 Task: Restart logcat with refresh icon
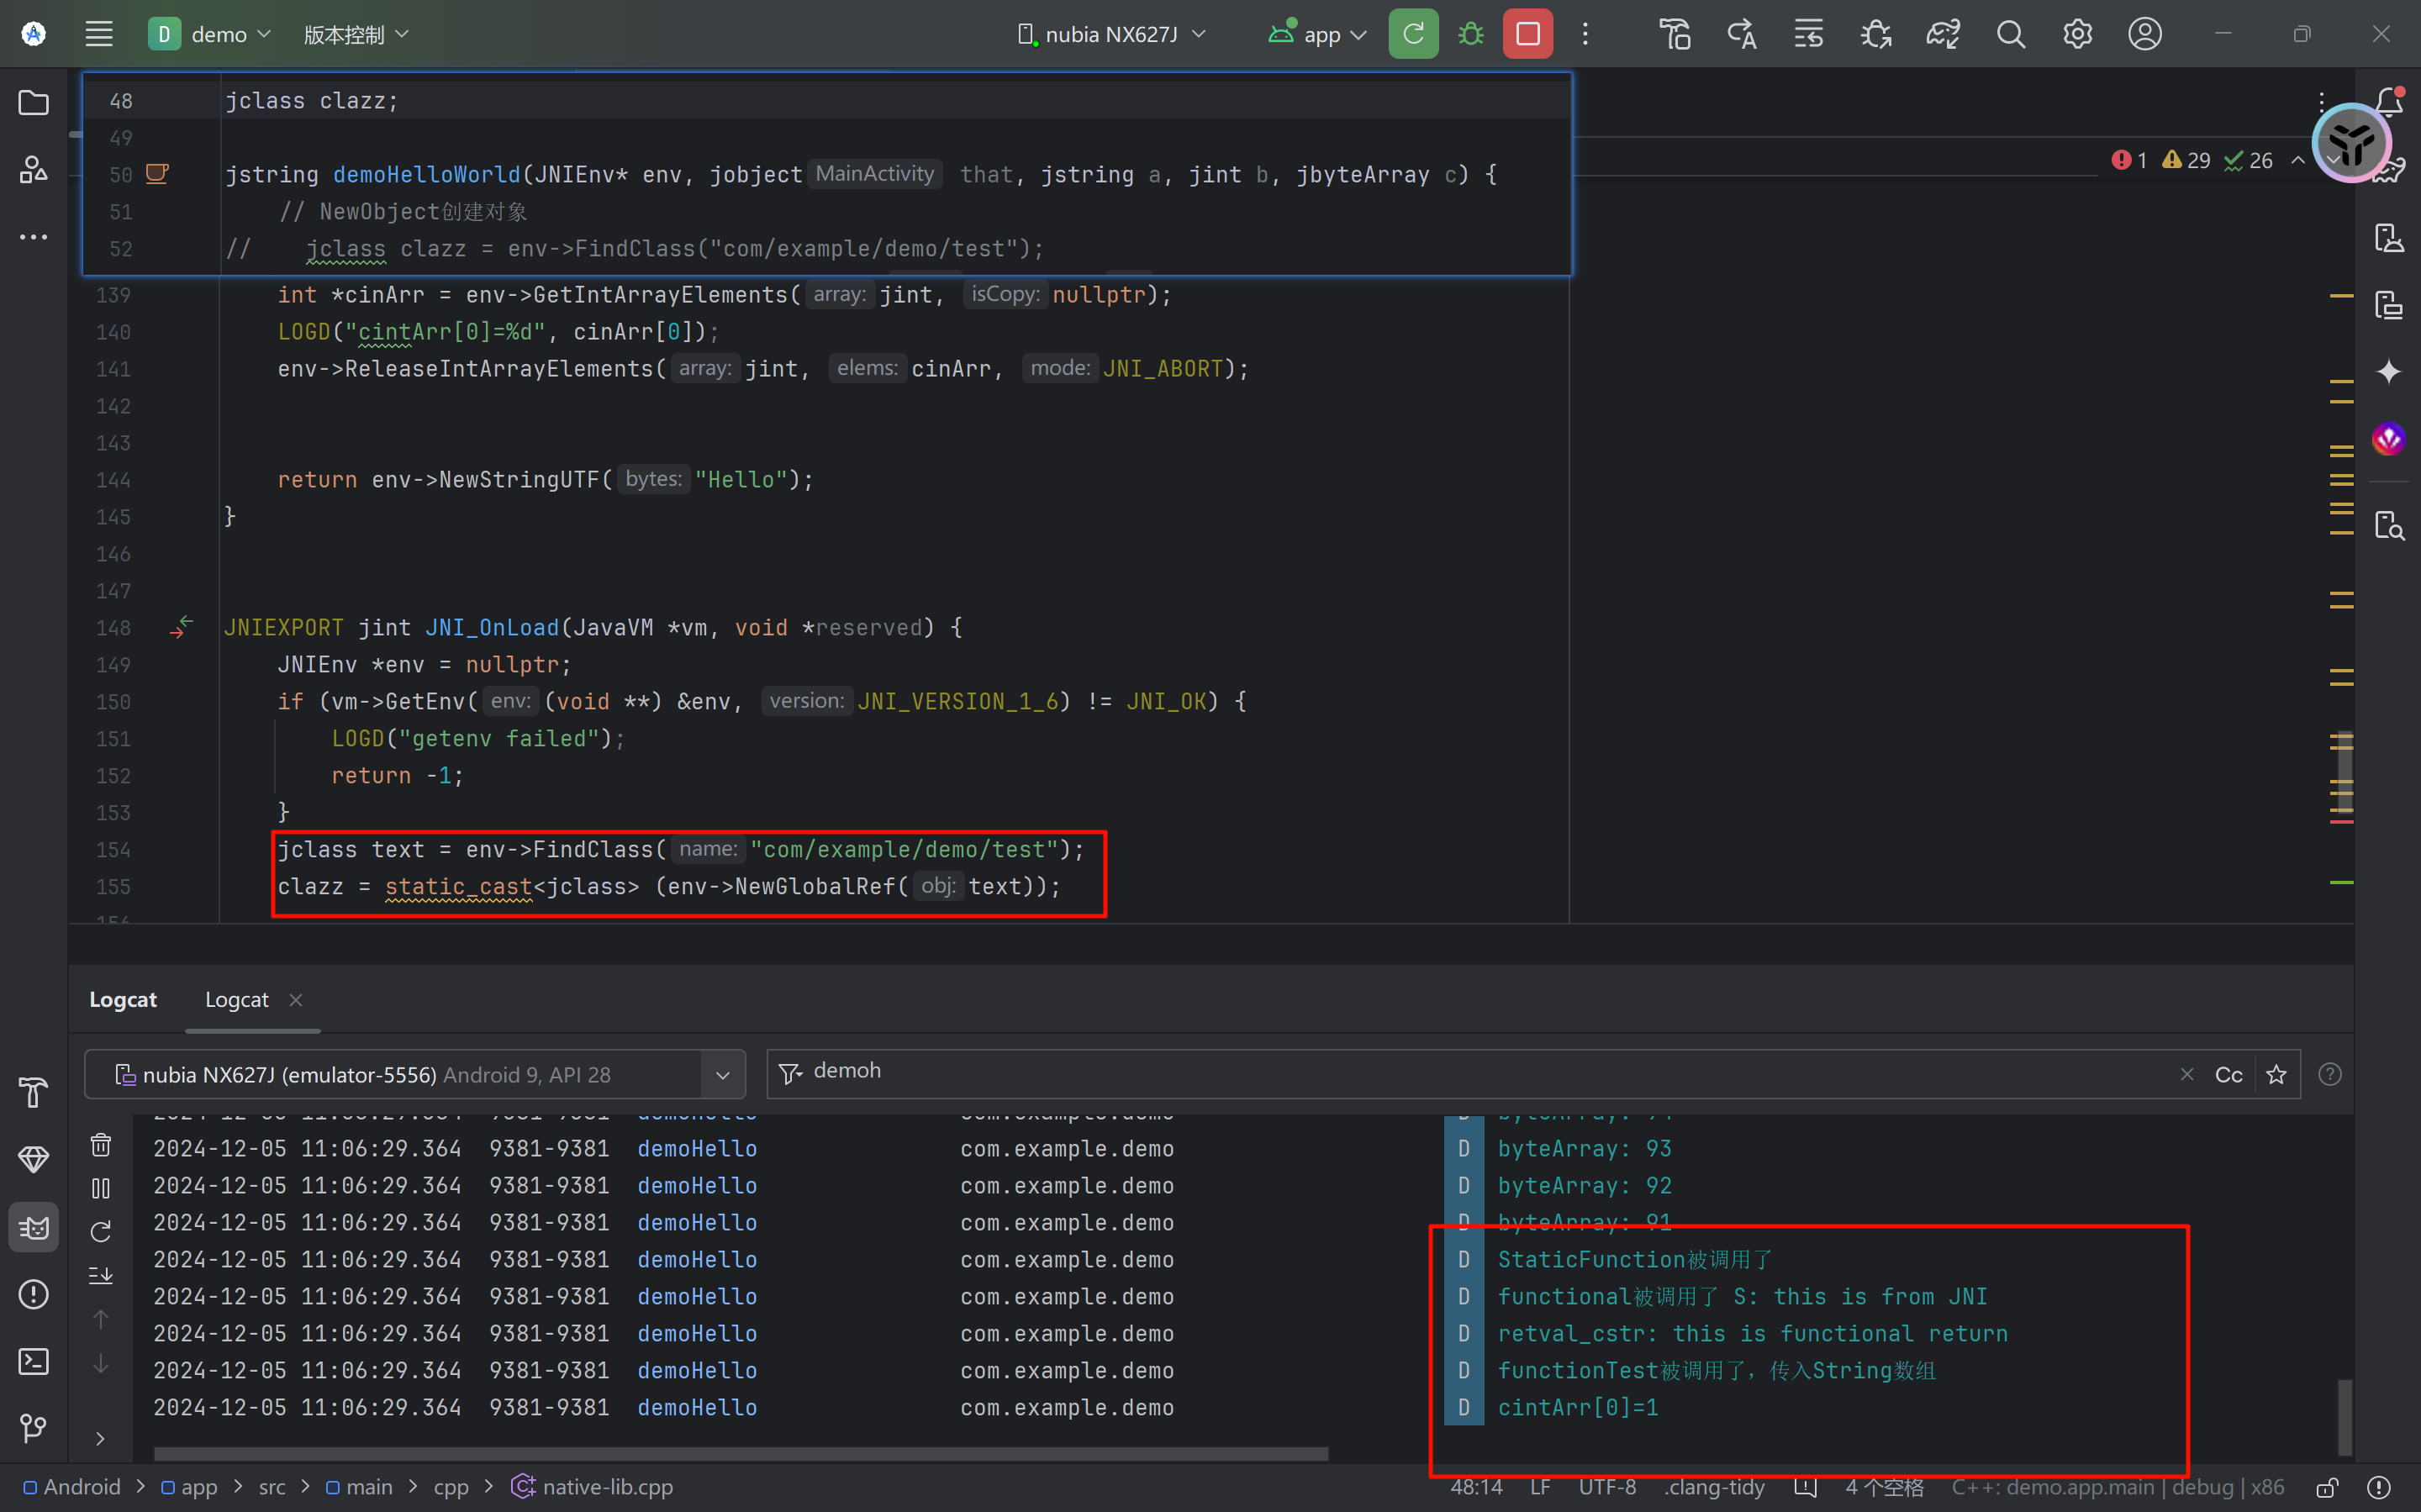point(101,1232)
